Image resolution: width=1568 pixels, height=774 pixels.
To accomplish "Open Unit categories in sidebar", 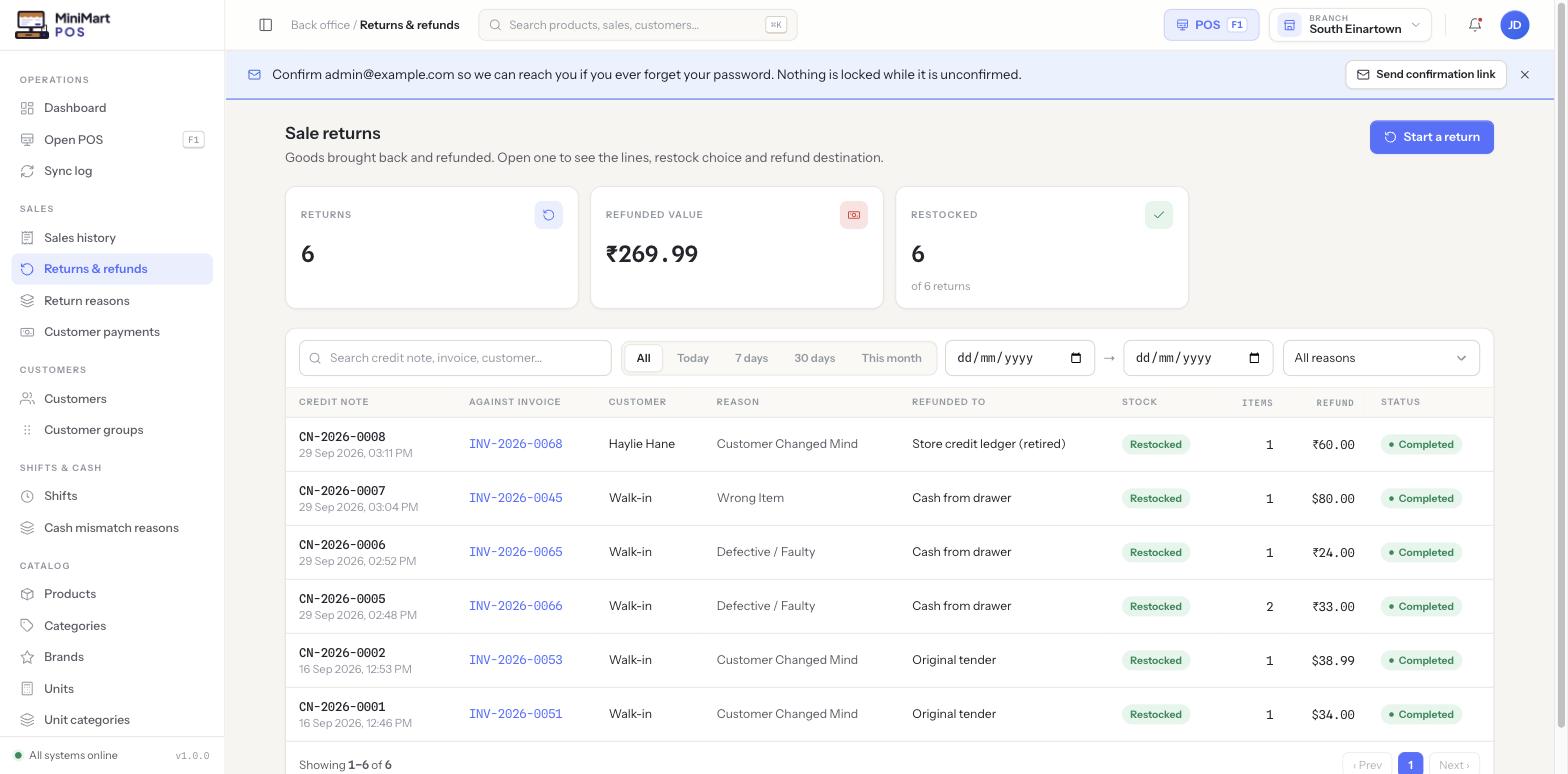I will tap(112, 720).
